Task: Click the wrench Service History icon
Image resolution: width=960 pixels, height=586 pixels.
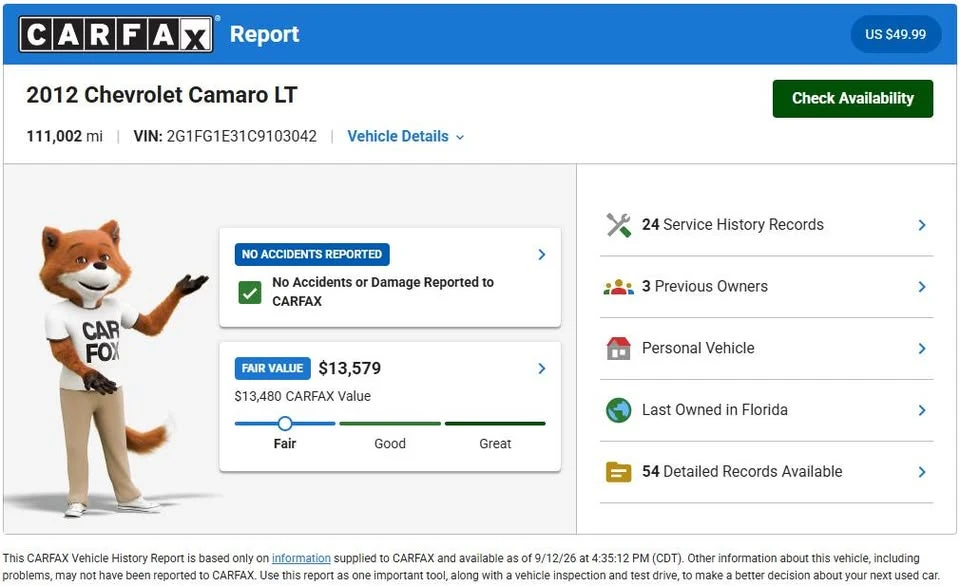Action: [x=618, y=225]
